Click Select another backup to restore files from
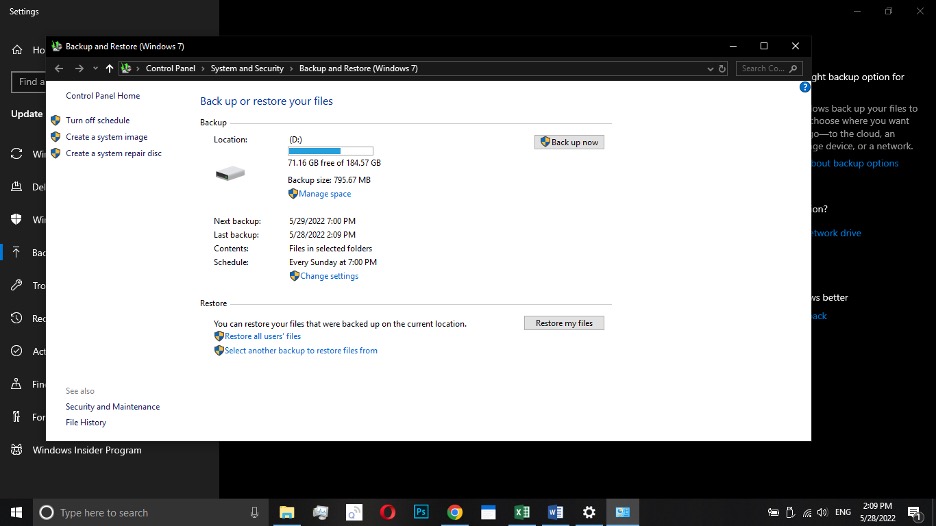 (x=301, y=350)
